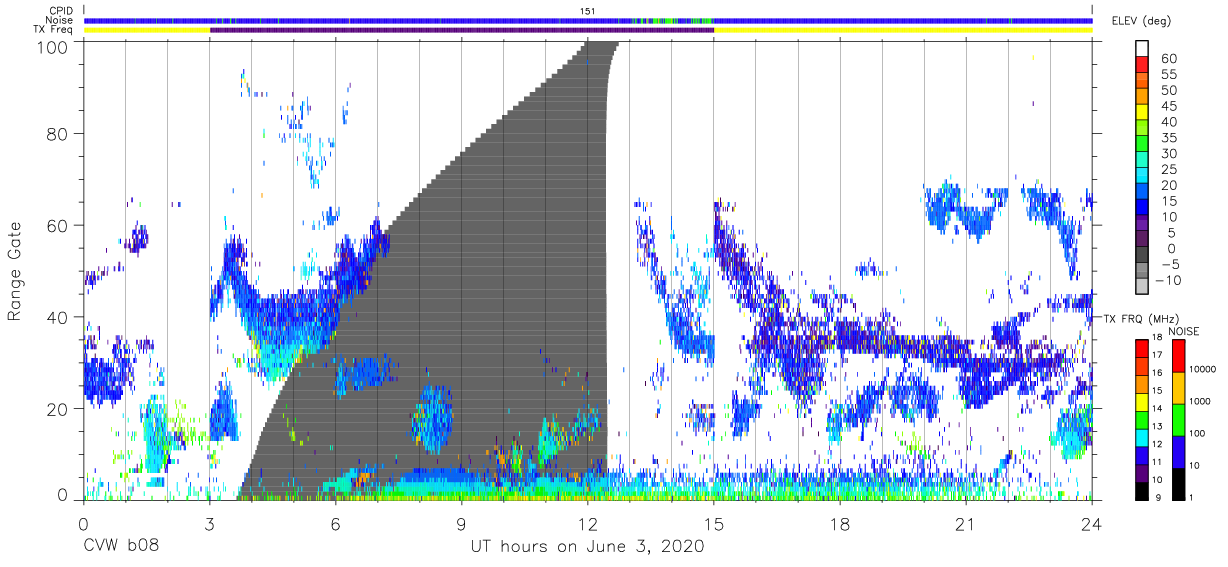Click ELEV legend value 30

1169,154
